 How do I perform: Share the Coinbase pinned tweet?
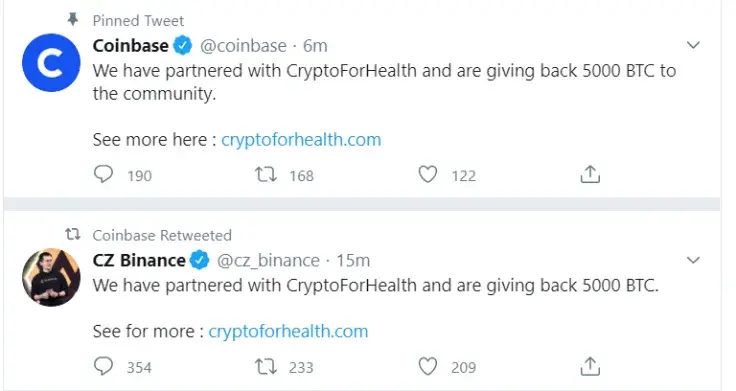point(590,174)
